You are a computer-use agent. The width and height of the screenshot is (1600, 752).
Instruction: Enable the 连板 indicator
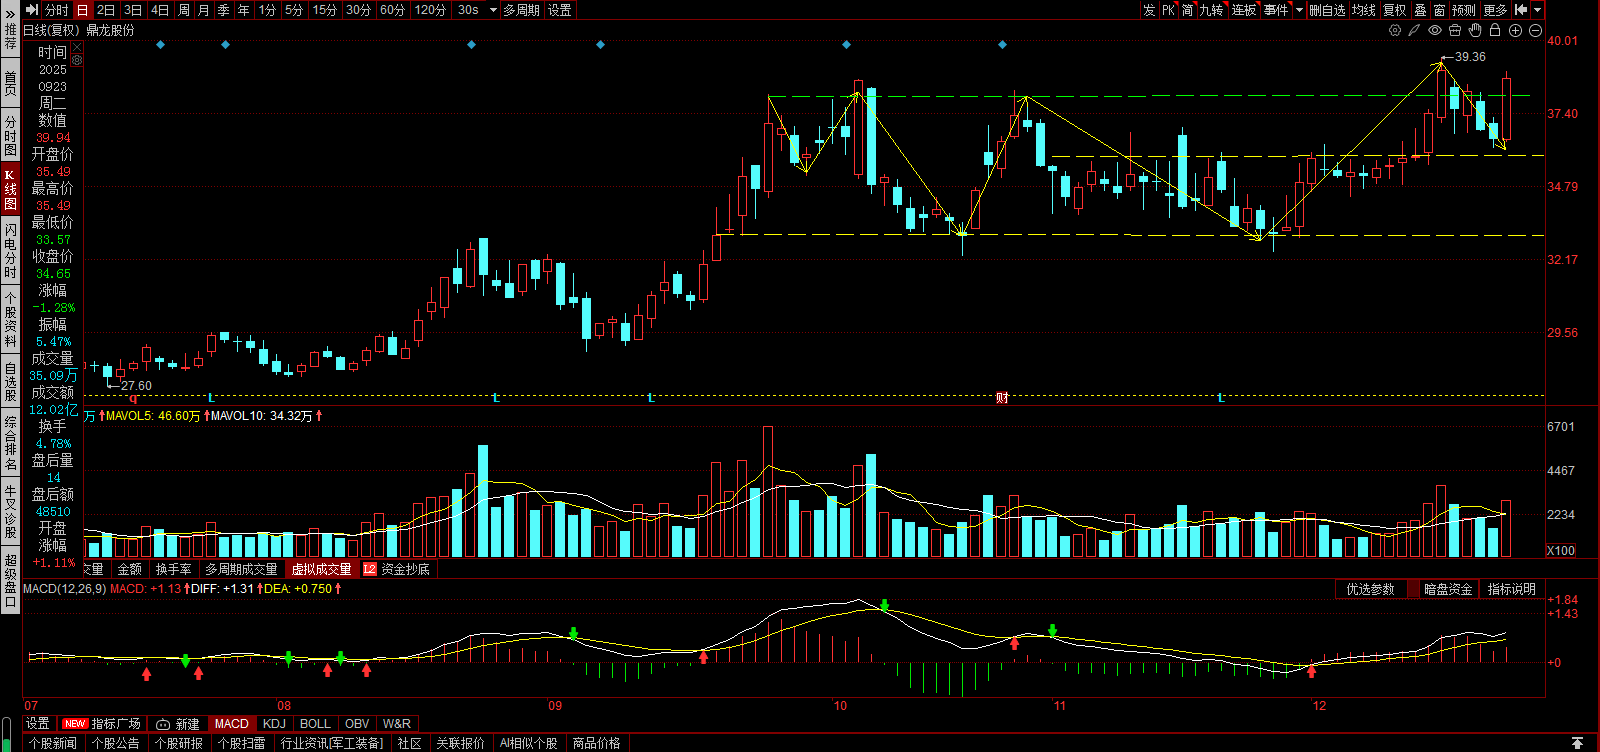pyautogui.click(x=1243, y=10)
